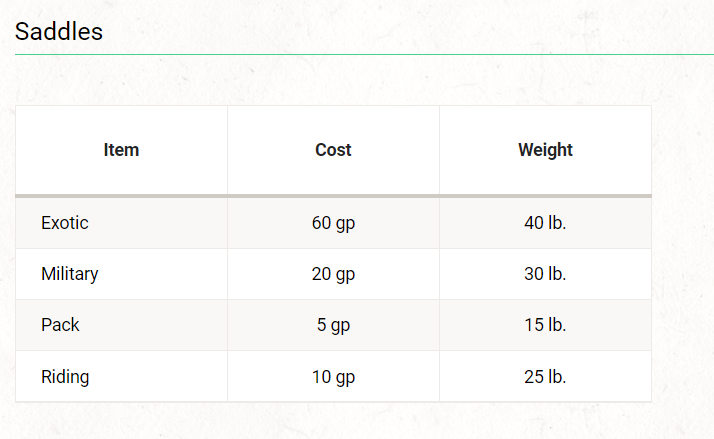The height and width of the screenshot is (439, 714).
Task: Select the Riding saddle item cell
Action: click(x=65, y=377)
